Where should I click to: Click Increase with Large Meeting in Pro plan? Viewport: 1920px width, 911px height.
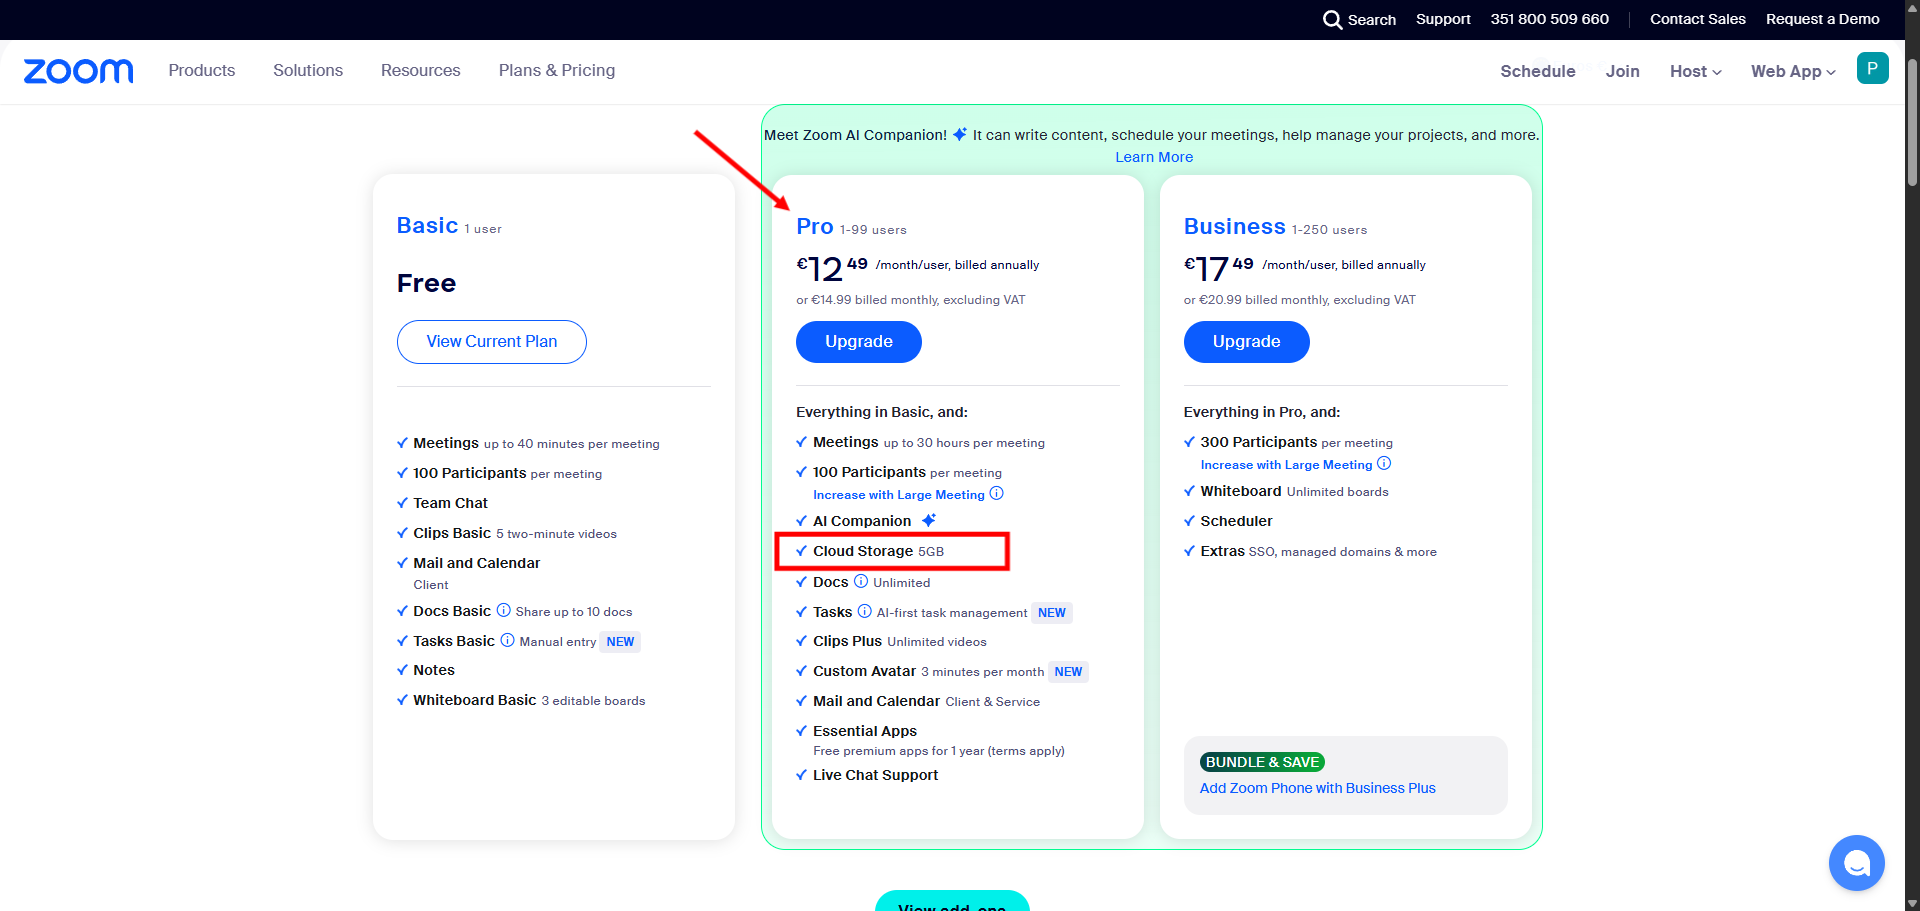click(x=898, y=495)
